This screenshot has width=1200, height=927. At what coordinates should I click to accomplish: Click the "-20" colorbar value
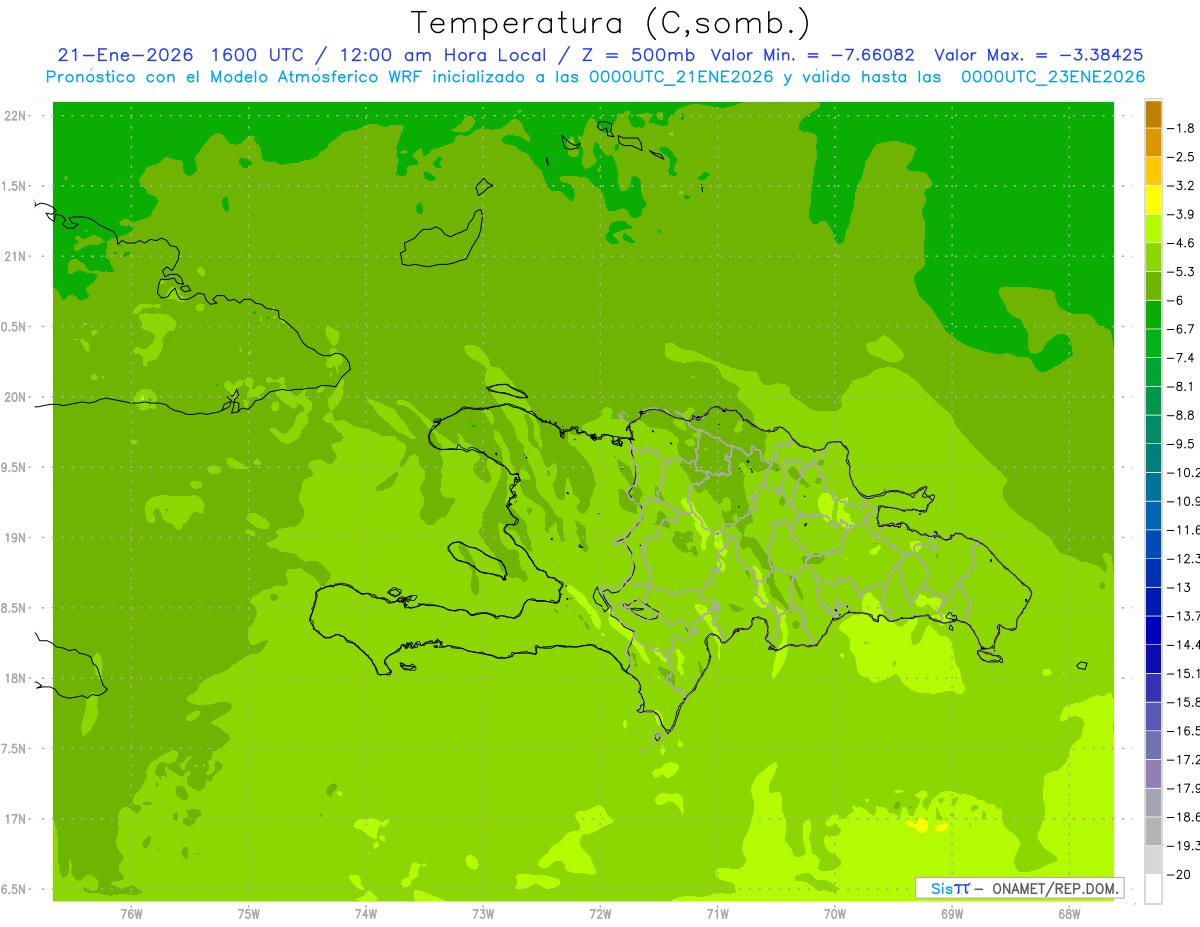pos(1179,875)
